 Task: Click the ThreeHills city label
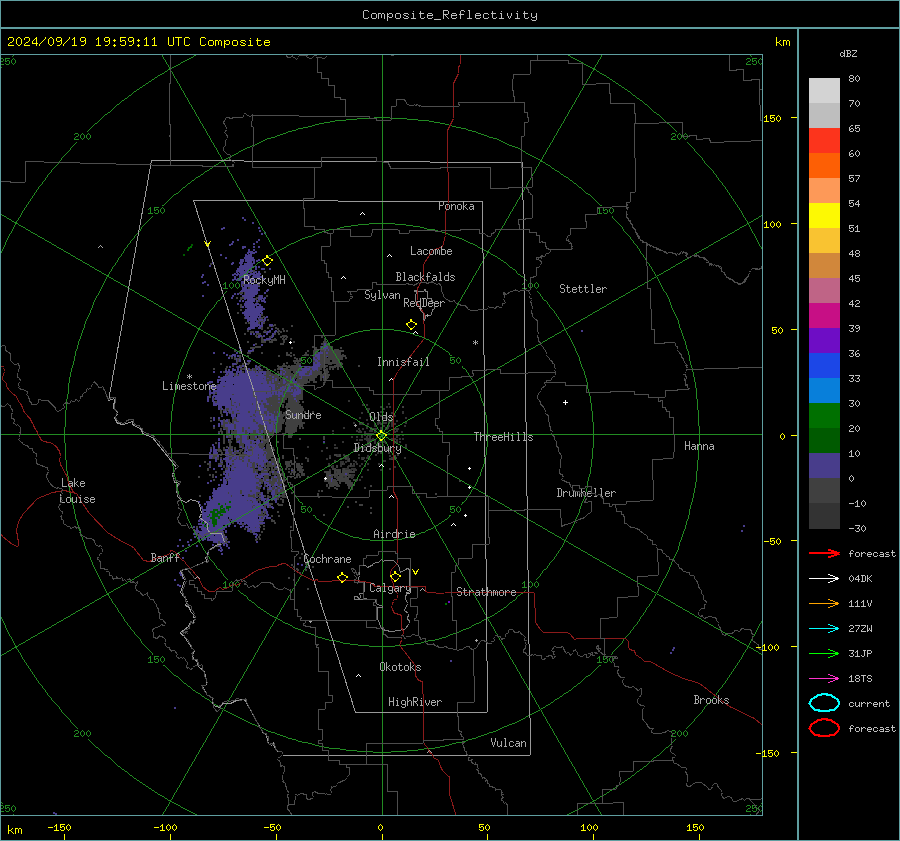pos(503,437)
